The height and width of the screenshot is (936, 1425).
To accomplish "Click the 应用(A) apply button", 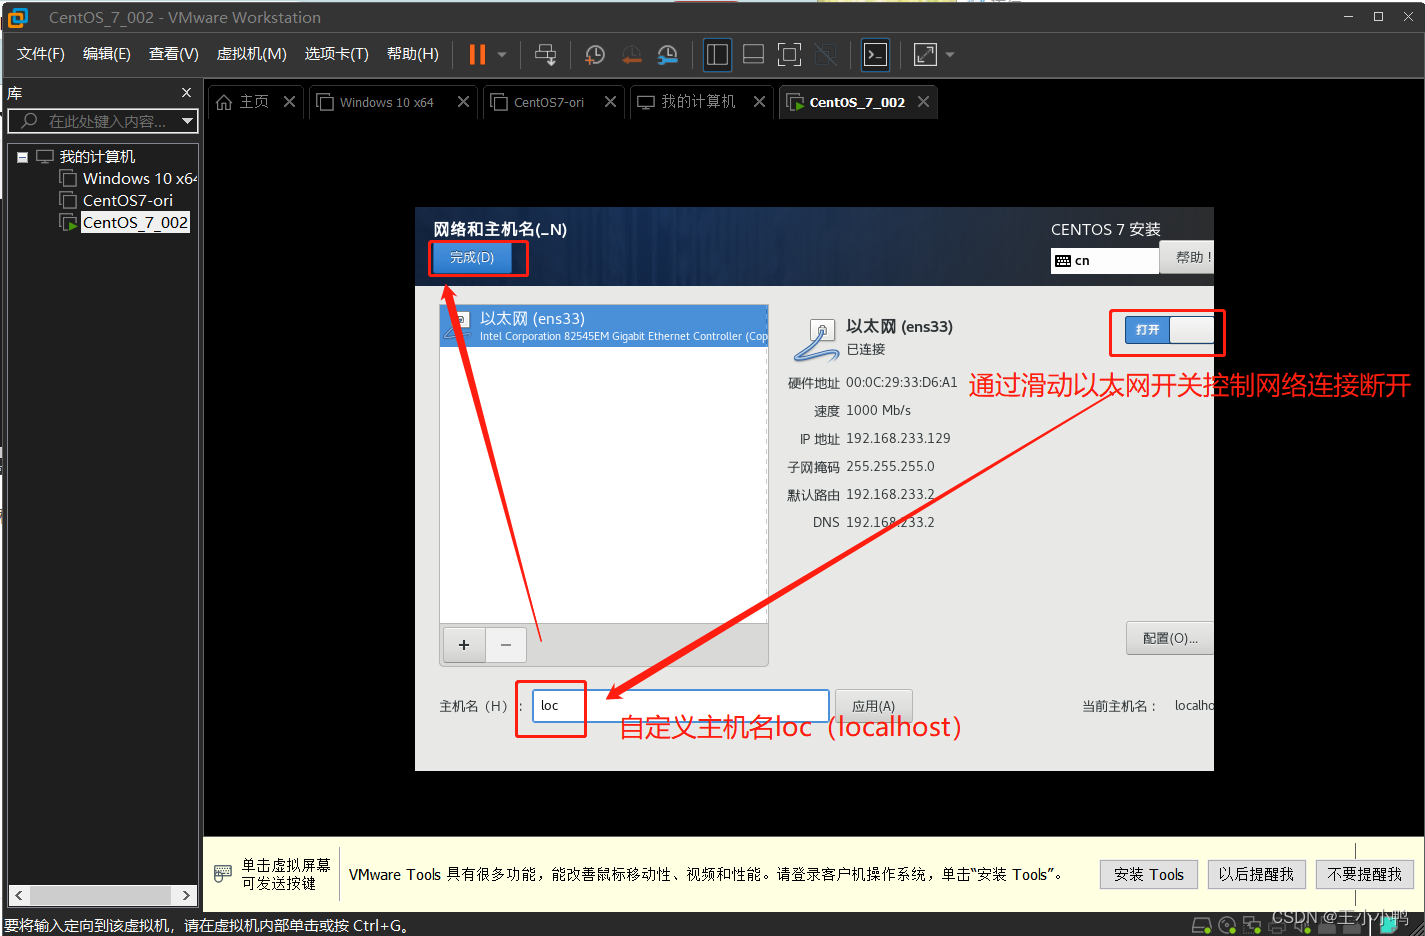I will [874, 706].
